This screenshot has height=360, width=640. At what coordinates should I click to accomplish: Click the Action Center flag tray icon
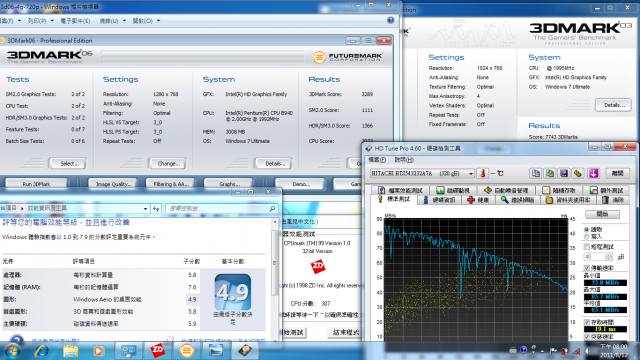(x=553, y=351)
